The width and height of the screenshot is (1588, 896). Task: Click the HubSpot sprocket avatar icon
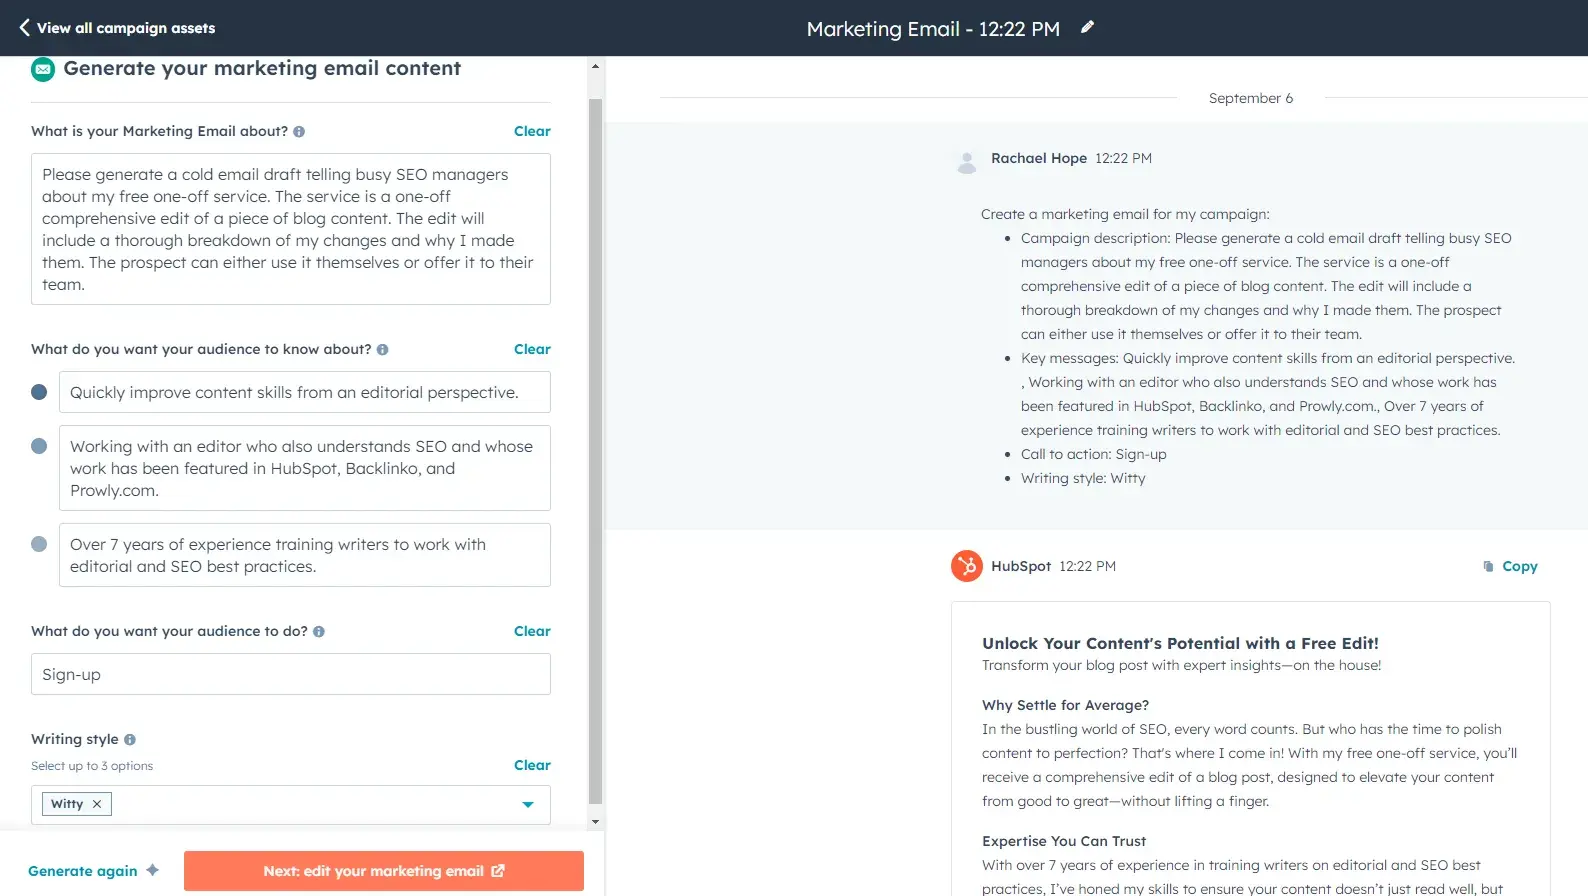[x=966, y=566]
